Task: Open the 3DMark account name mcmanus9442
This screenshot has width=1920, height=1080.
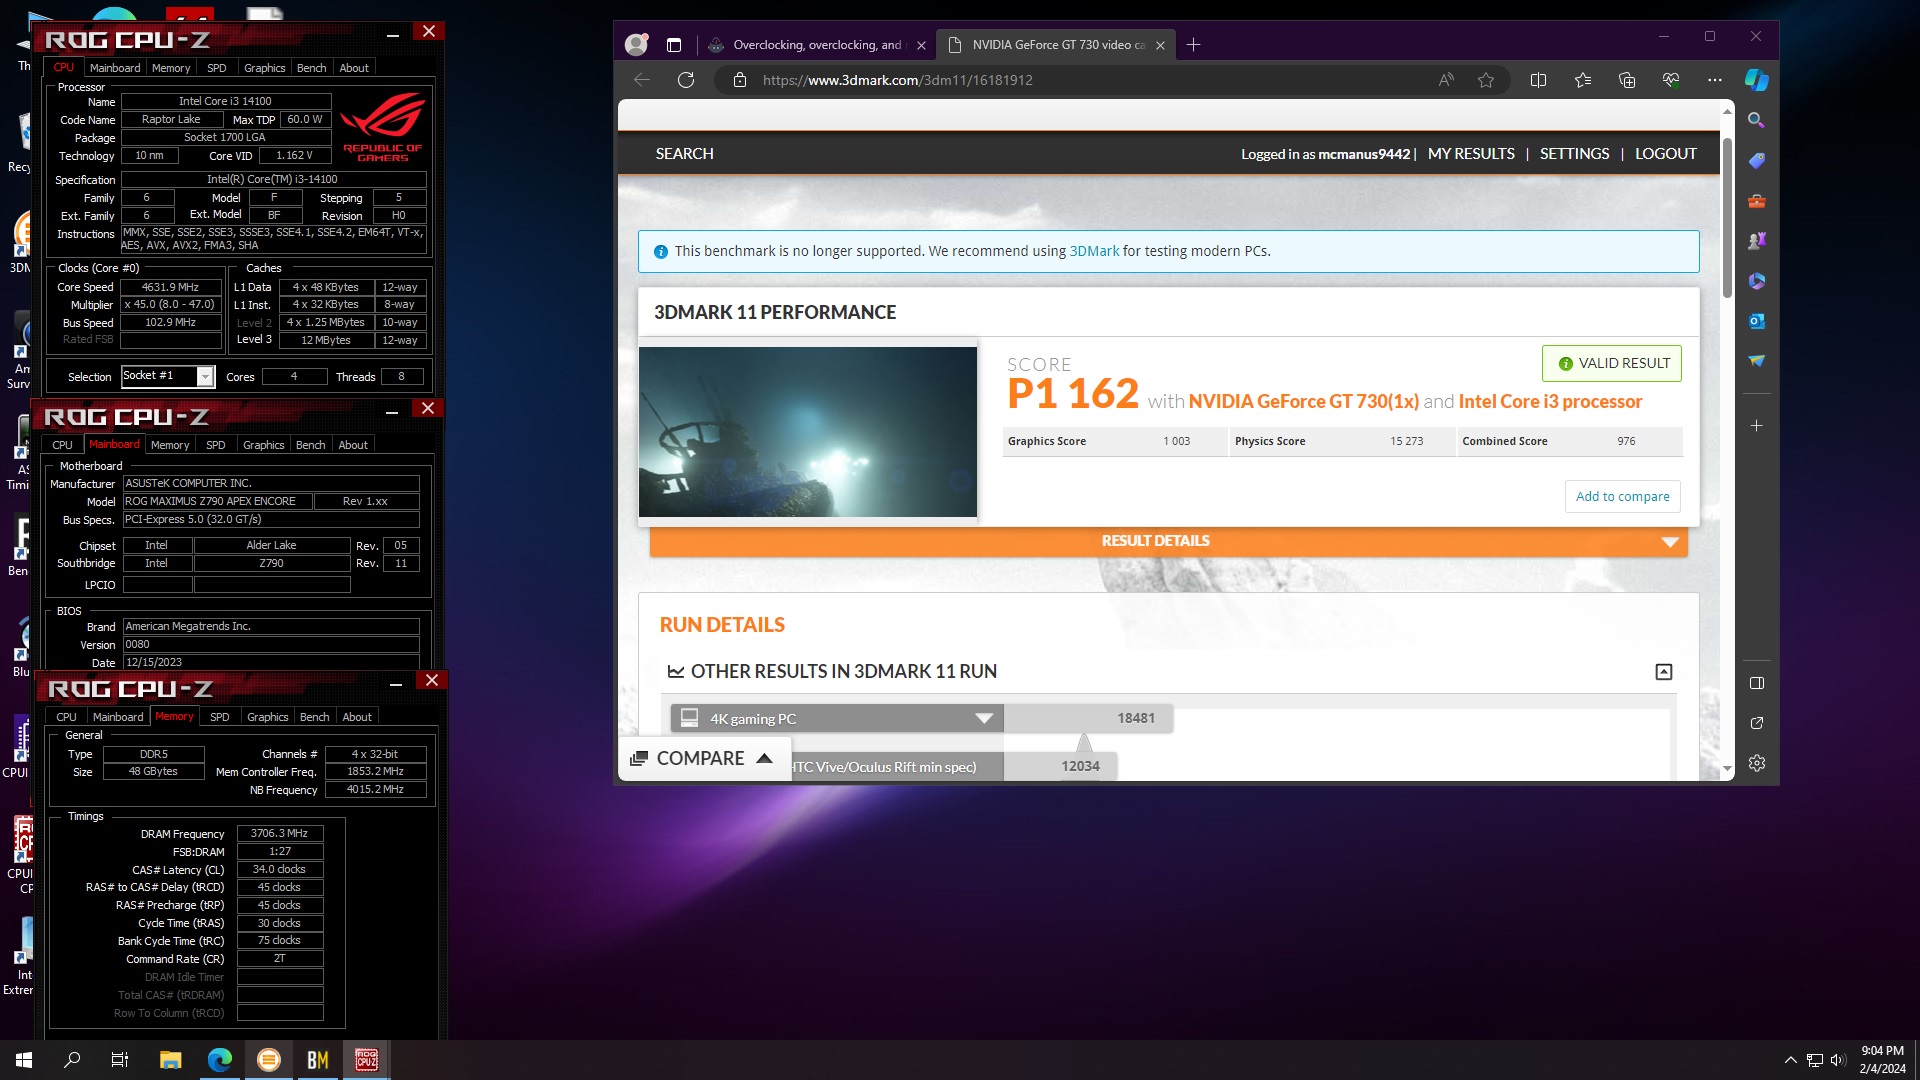Action: pos(1363,154)
